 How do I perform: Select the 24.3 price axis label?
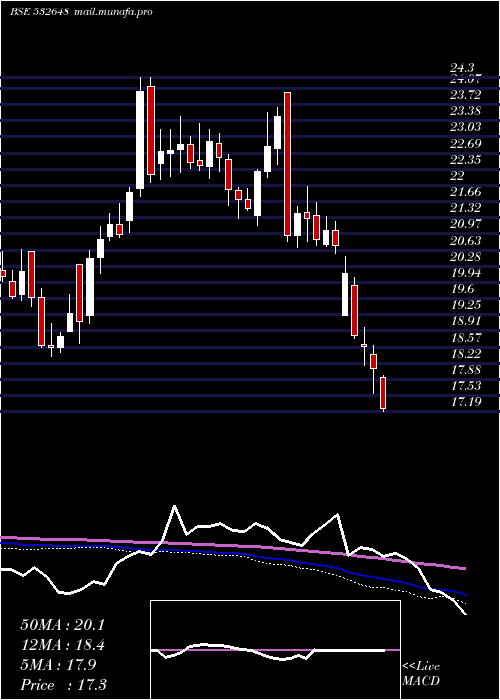tap(462, 69)
